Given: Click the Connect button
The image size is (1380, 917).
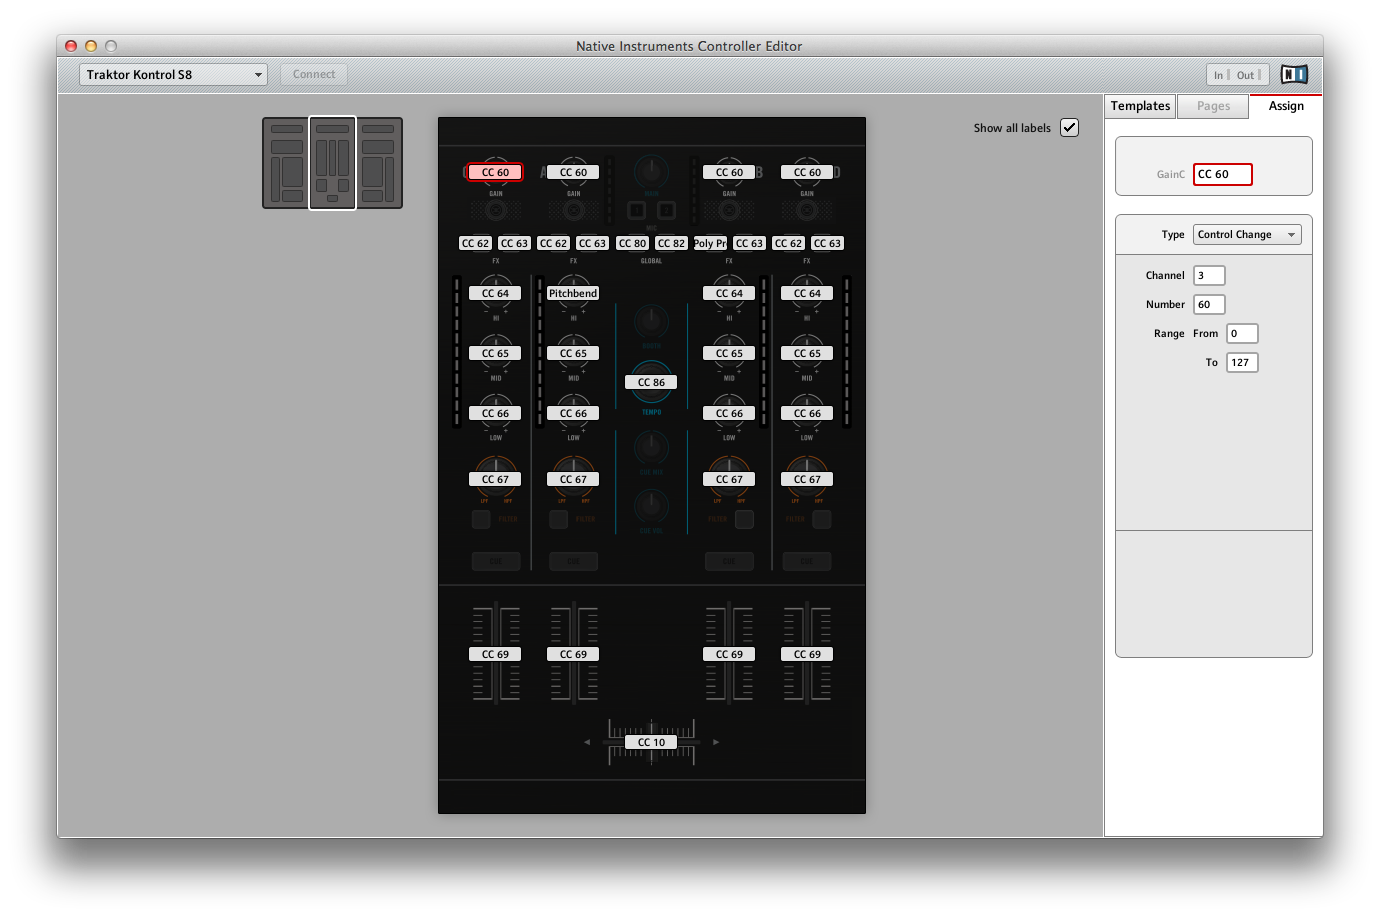Looking at the screenshot, I should (314, 74).
